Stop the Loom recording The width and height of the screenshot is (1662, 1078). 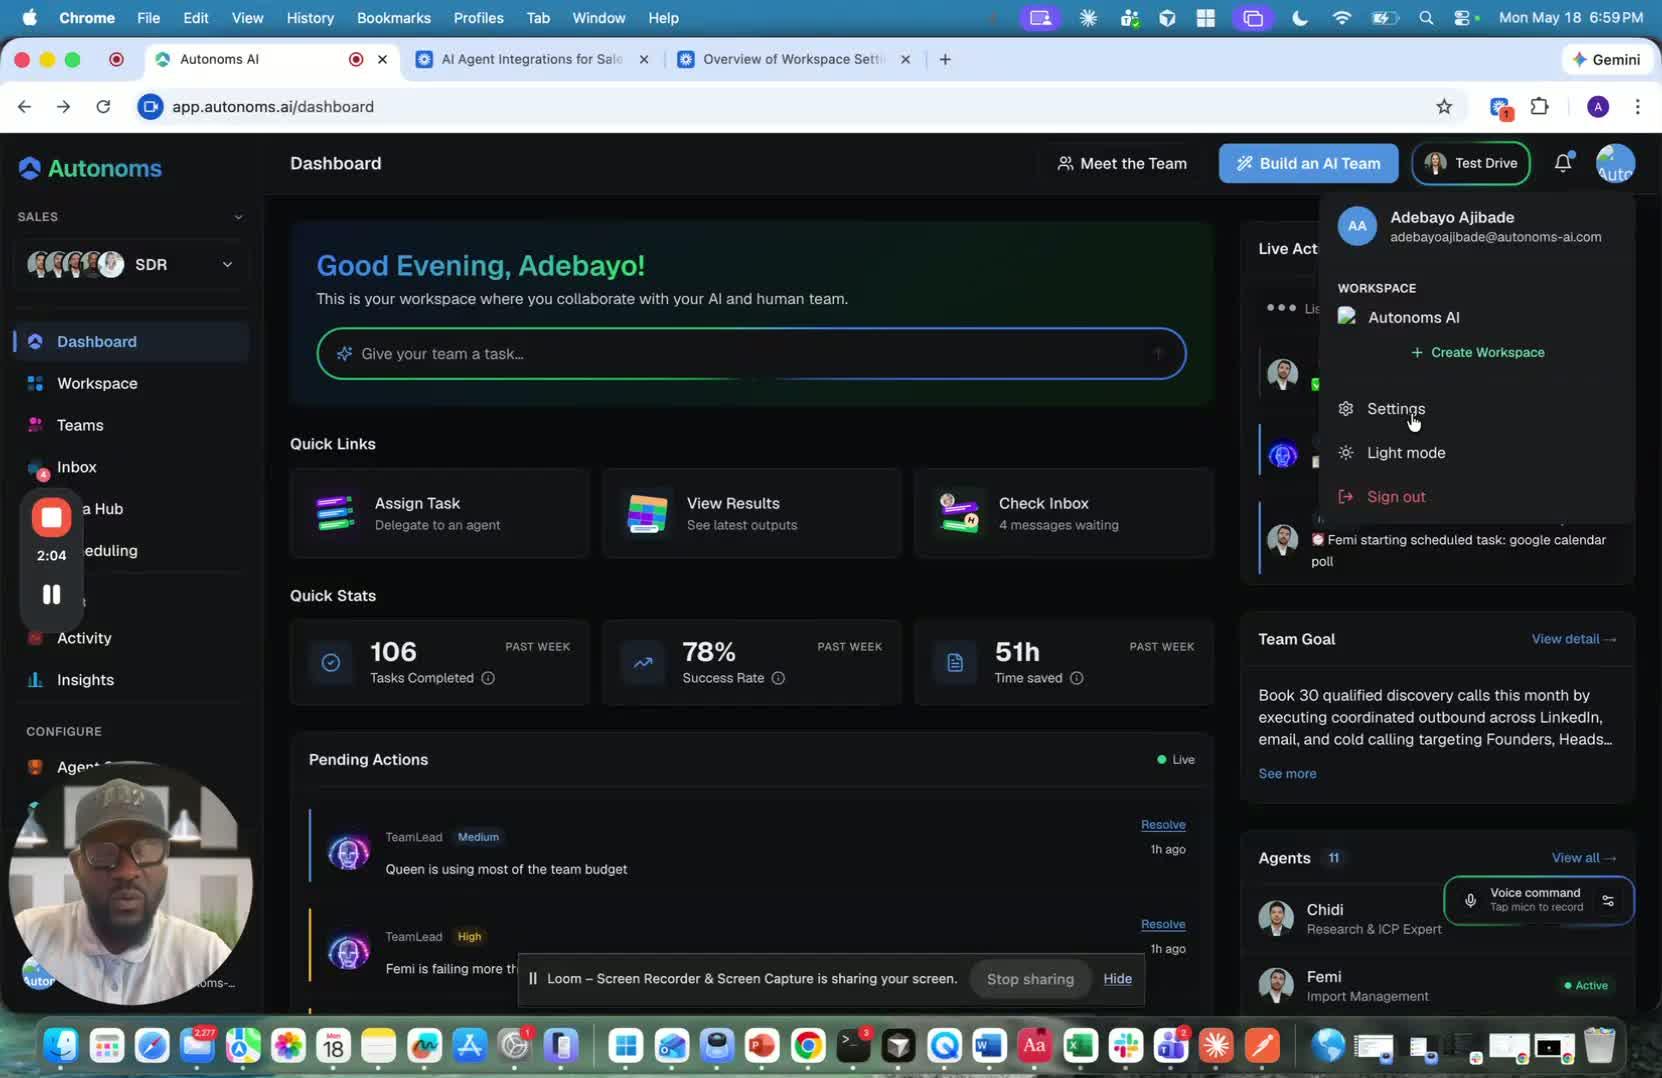tap(51, 518)
